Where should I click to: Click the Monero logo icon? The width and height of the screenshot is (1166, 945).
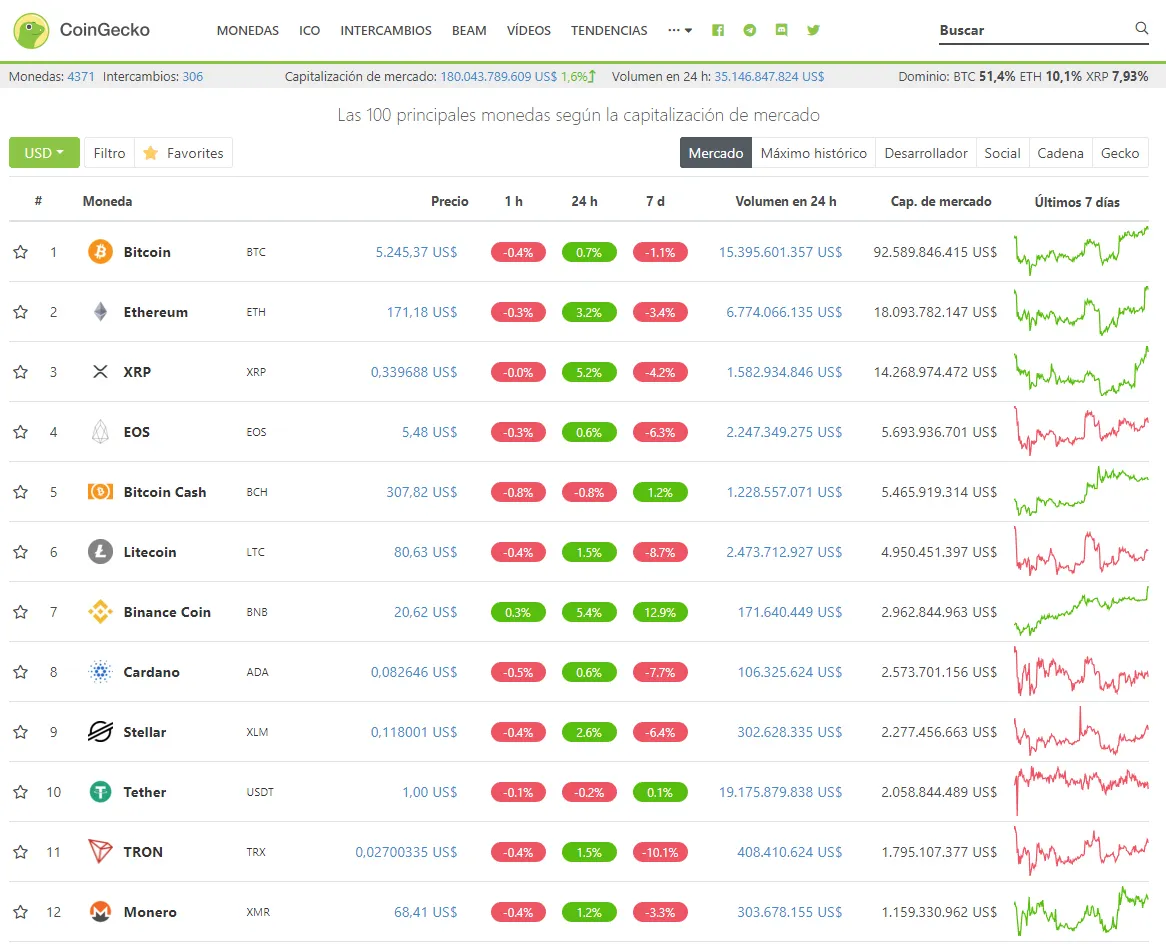pyautogui.click(x=100, y=912)
